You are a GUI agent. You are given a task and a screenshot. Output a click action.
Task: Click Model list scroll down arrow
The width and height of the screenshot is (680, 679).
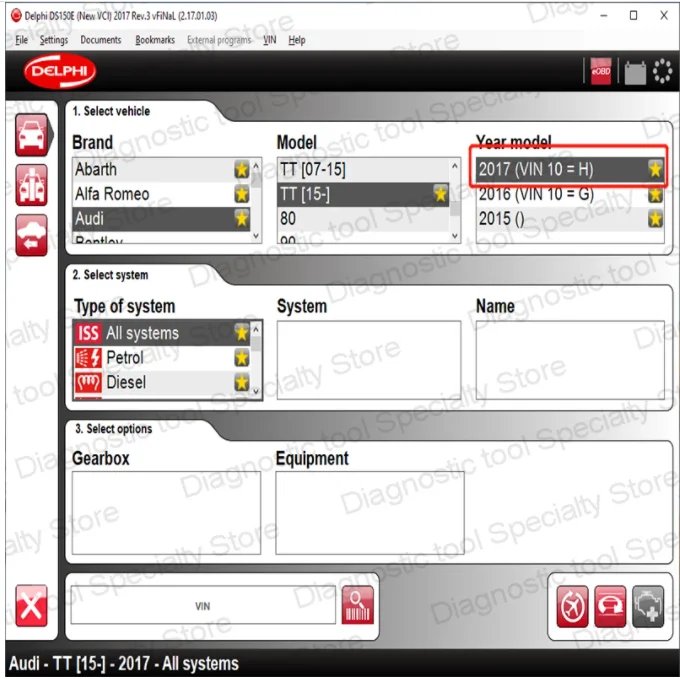pyautogui.click(x=454, y=236)
